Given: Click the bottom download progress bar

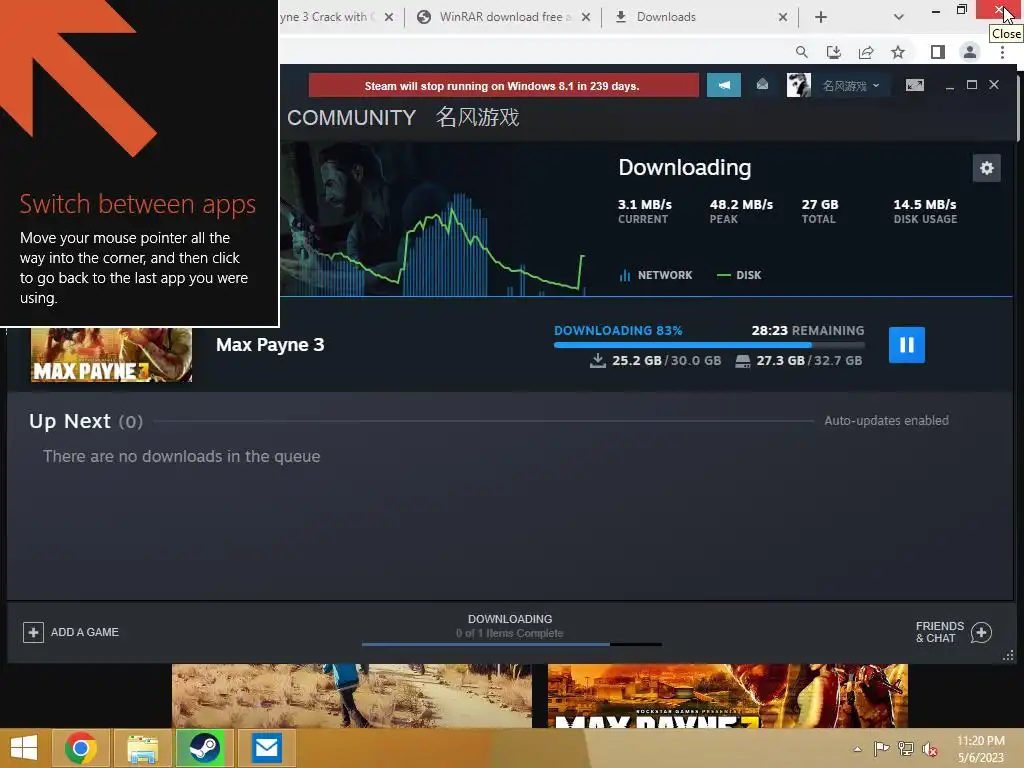Looking at the screenshot, I should 511,645.
